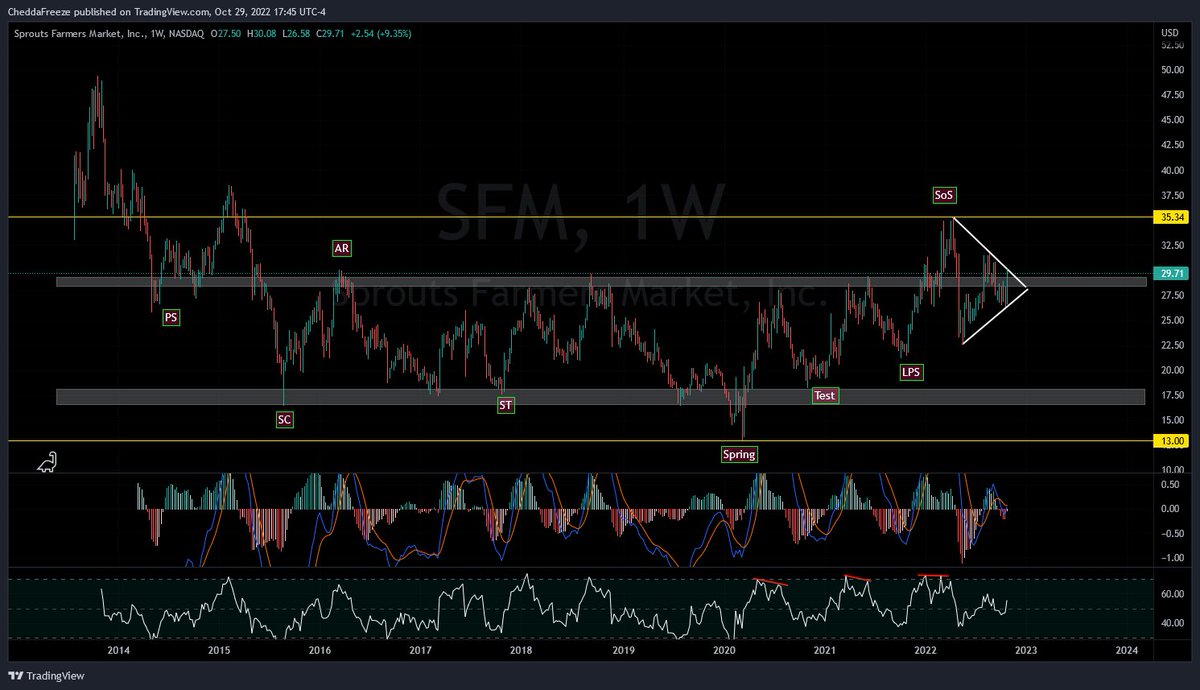1200x690 pixels.
Task: Click the SoS label on the chart
Action: coord(944,194)
